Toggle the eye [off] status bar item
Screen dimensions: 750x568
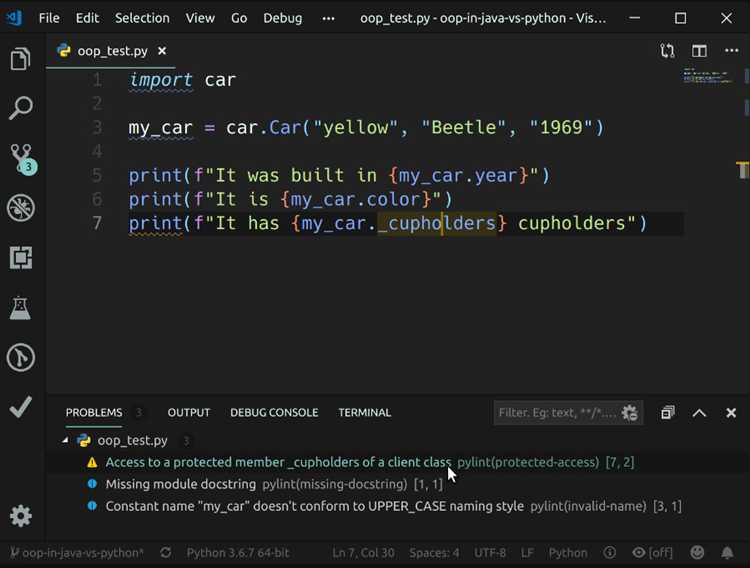point(652,553)
